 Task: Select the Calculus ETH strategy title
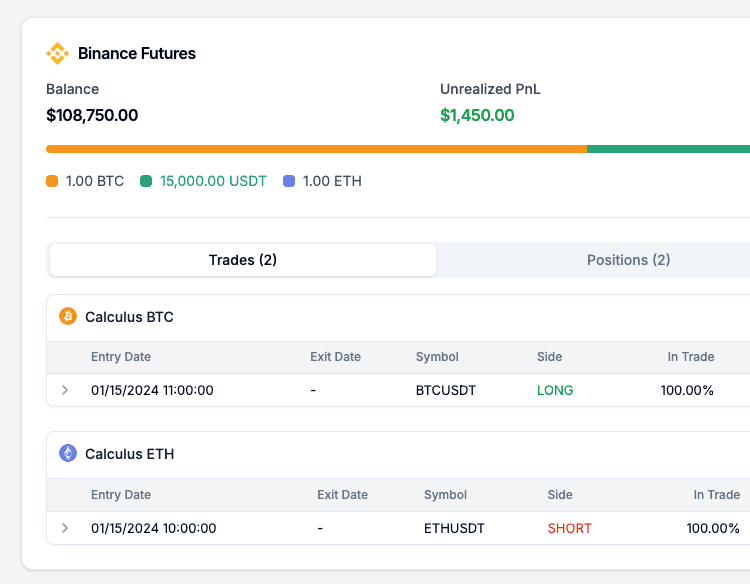click(129, 454)
